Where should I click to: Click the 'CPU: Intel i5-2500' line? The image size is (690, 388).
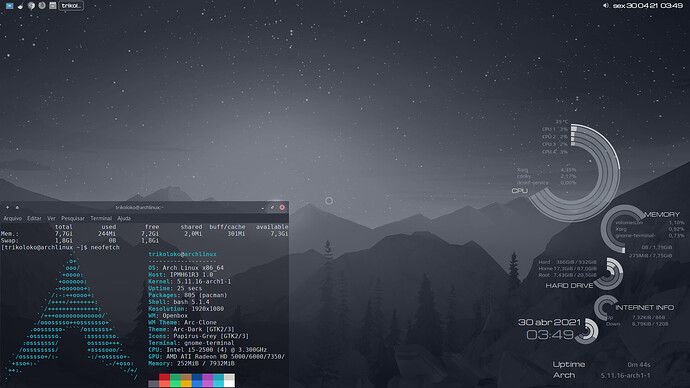point(208,350)
